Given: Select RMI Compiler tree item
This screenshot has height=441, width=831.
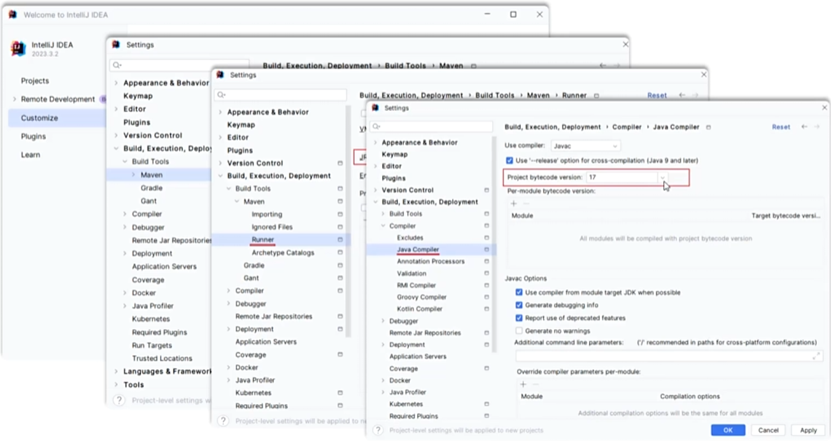Looking at the screenshot, I should [416, 285].
